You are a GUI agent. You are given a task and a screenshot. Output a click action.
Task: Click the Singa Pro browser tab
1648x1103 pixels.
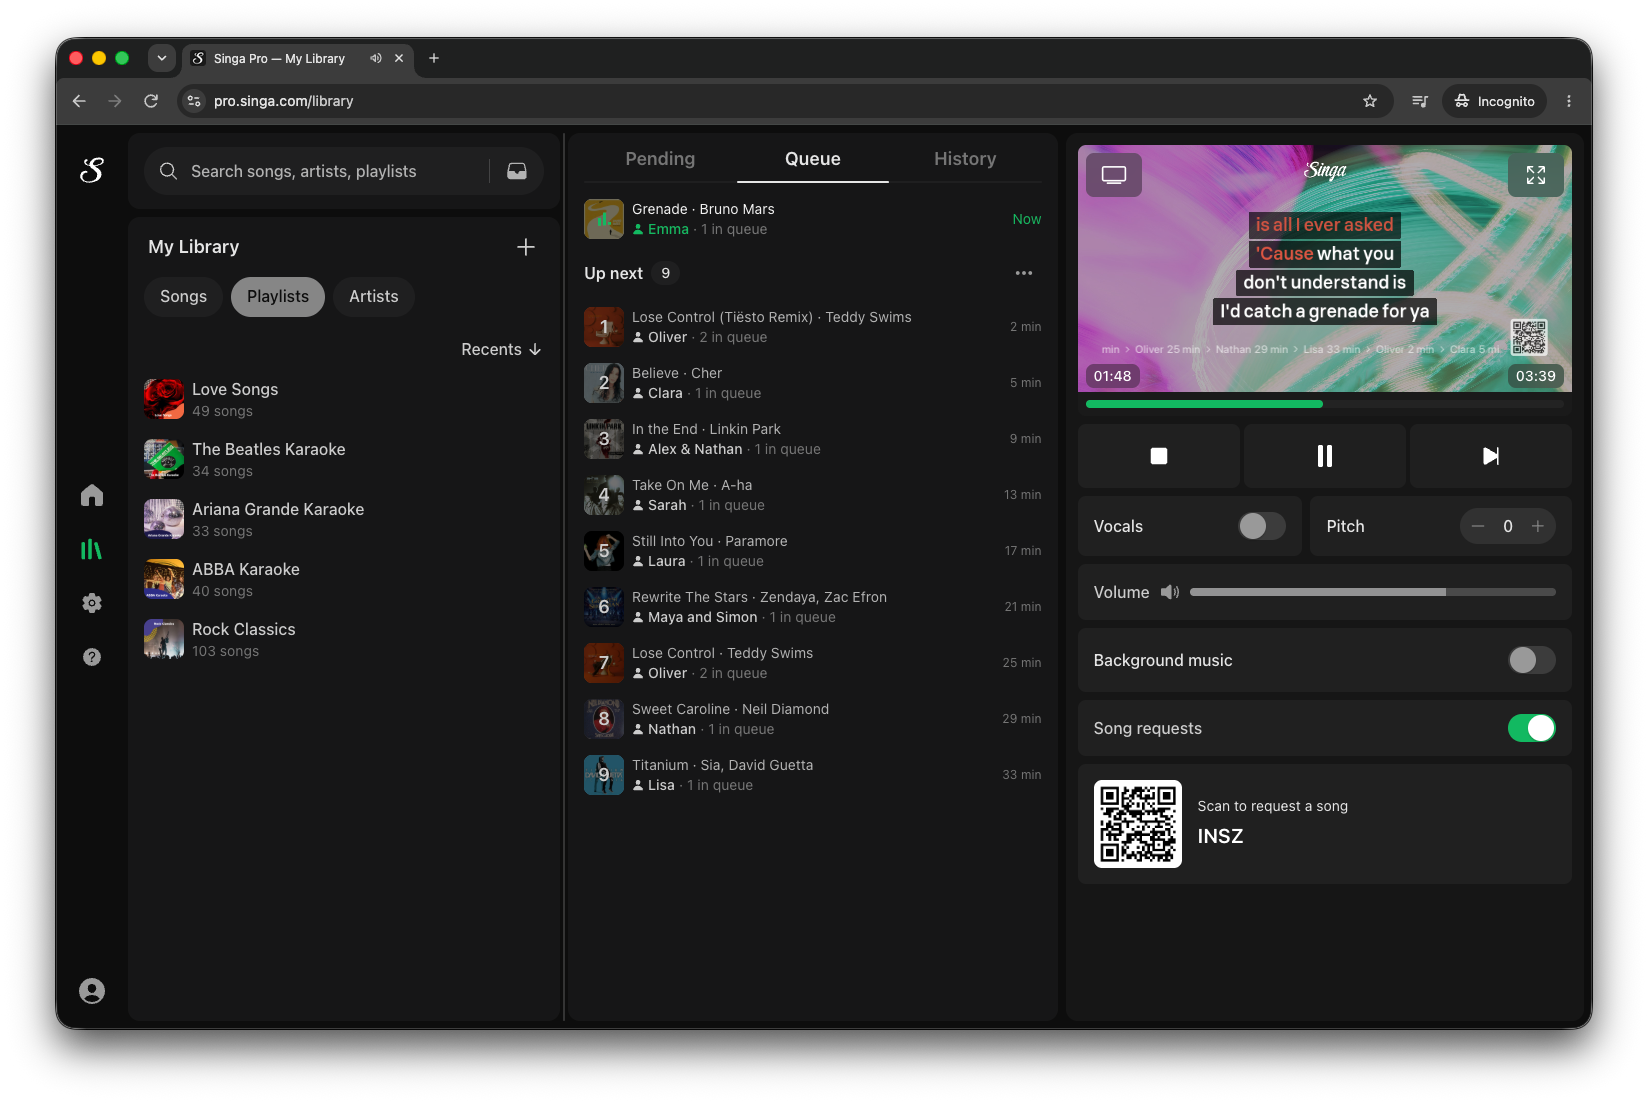(x=298, y=58)
